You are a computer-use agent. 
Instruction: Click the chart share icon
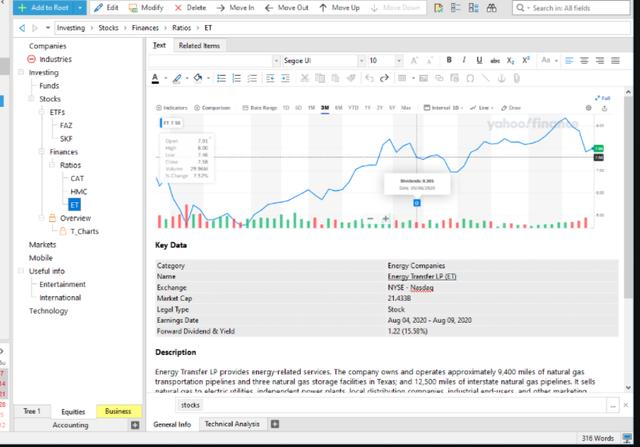[604, 108]
